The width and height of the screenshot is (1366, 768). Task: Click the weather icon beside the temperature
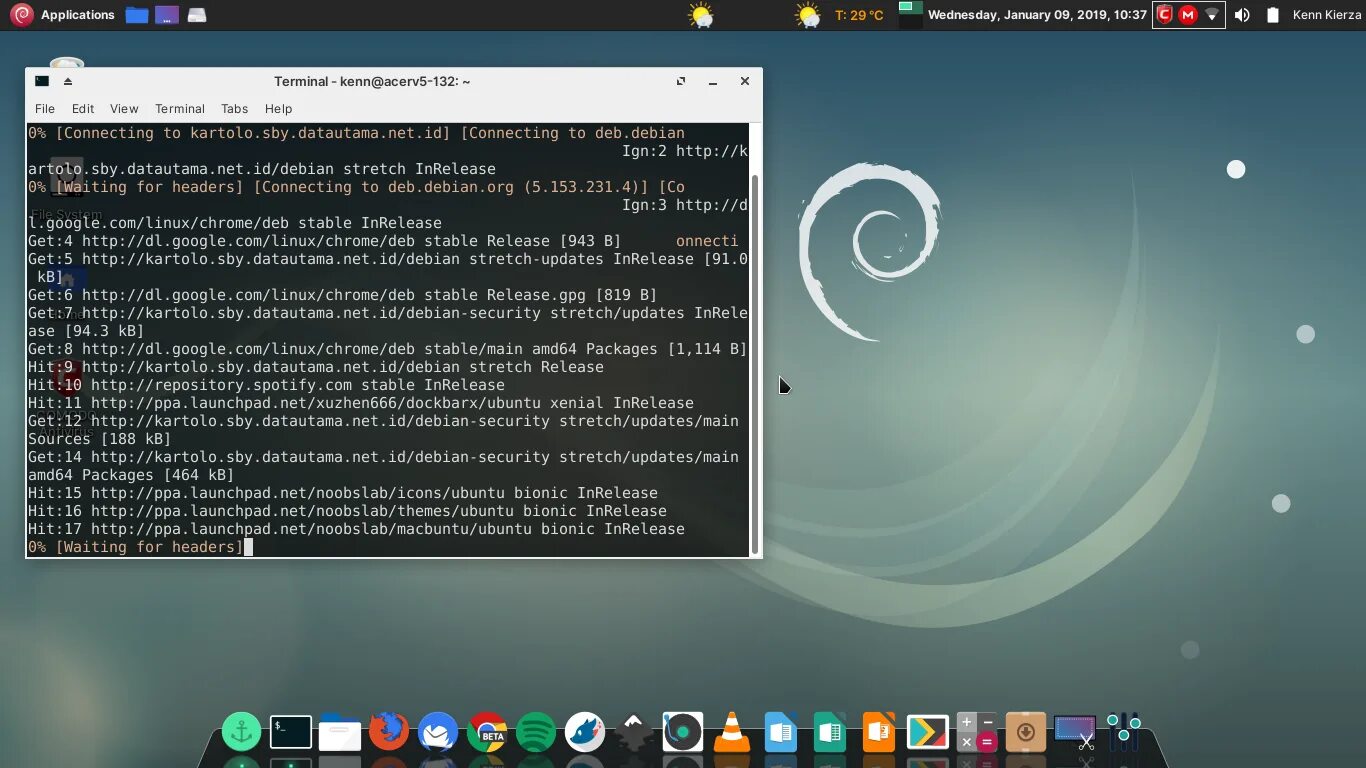click(808, 15)
